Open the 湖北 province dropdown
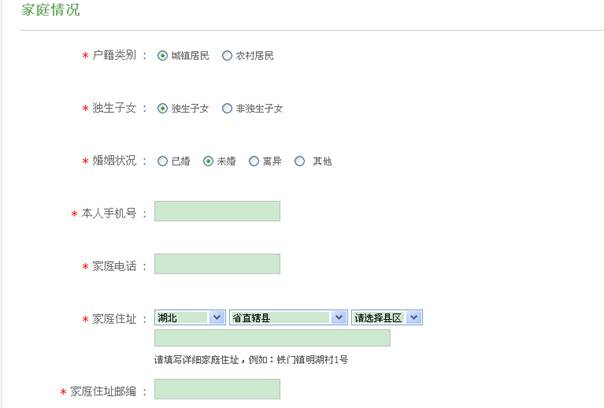This screenshot has width=604, height=408. (x=190, y=318)
